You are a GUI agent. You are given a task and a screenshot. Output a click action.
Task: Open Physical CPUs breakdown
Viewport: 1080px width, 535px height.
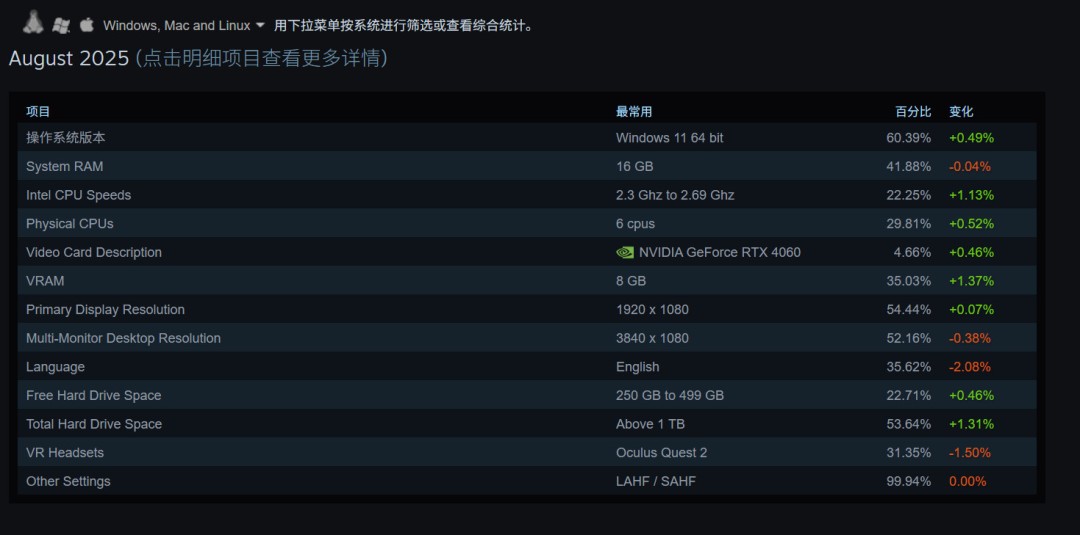coord(70,224)
